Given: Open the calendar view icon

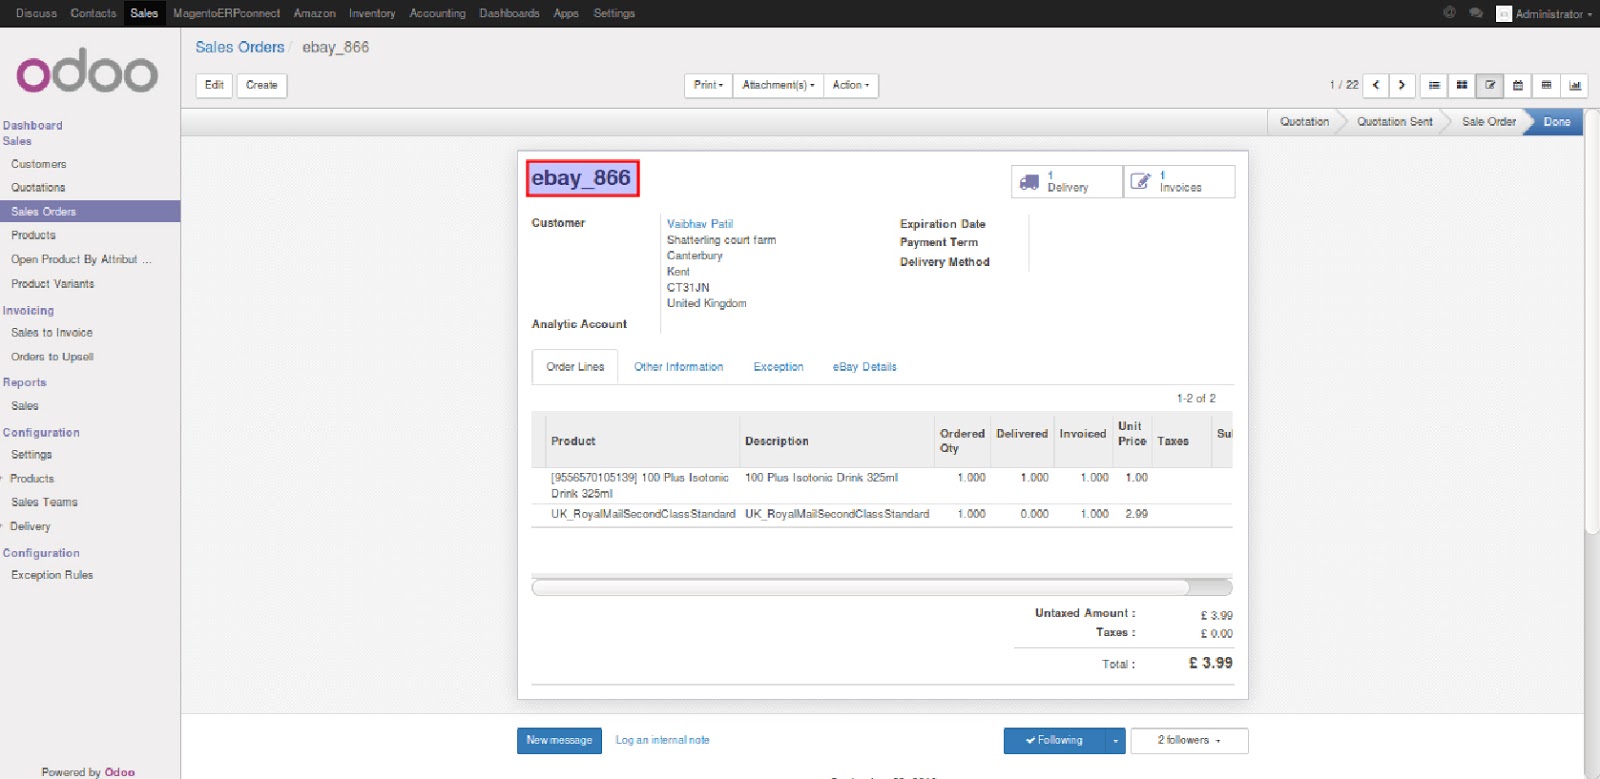Looking at the screenshot, I should [1518, 85].
